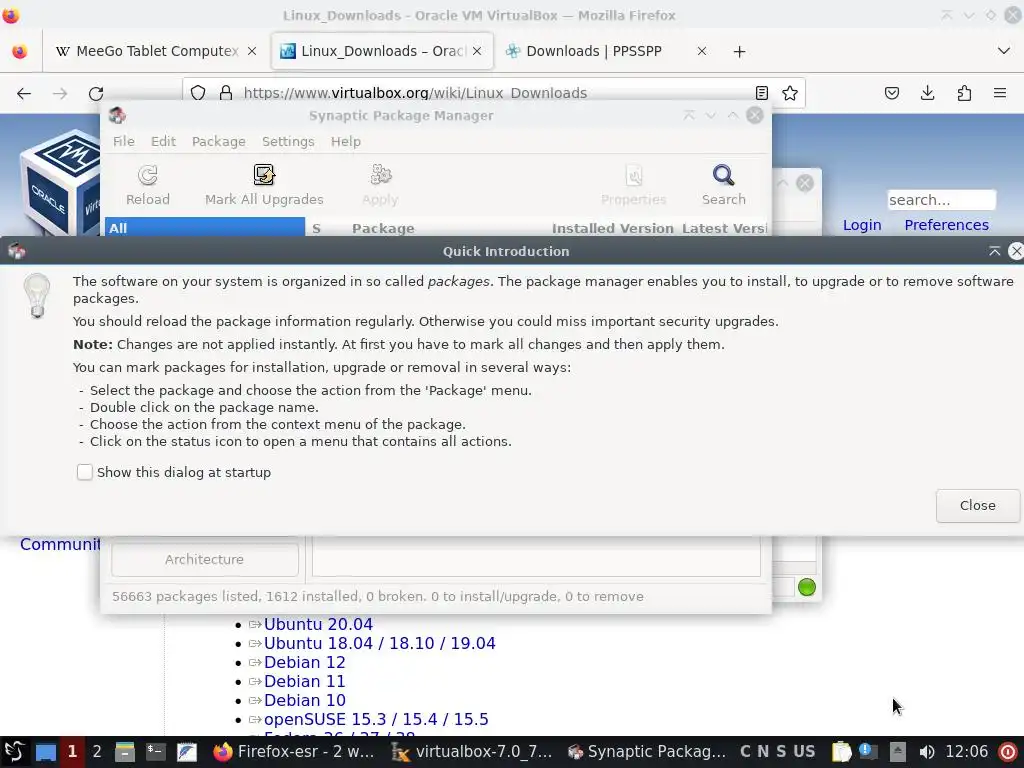Open the Firefox hamburger application menu
This screenshot has width=1024, height=768.
click(x=1000, y=93)
